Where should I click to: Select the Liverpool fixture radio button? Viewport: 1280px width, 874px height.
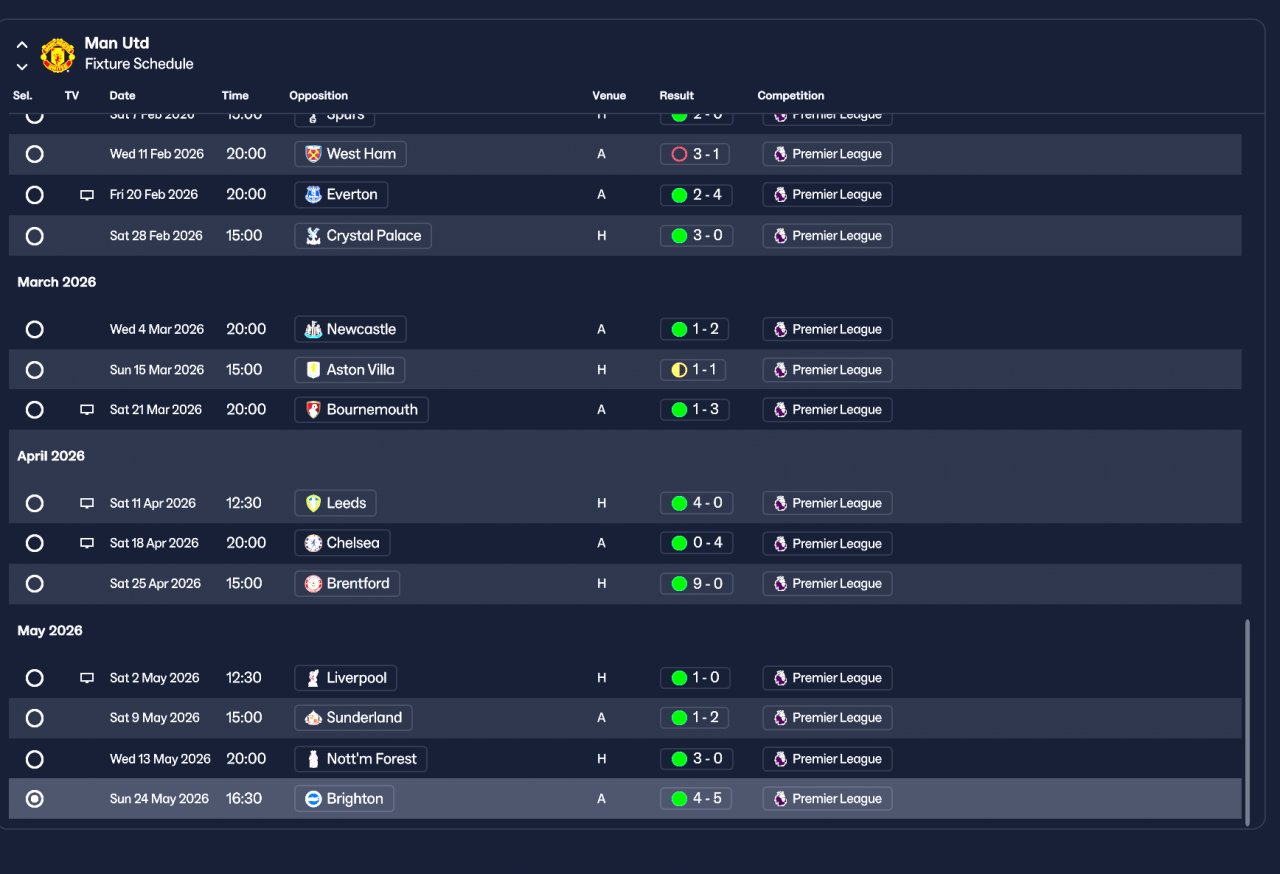click(x=35, y=678)
